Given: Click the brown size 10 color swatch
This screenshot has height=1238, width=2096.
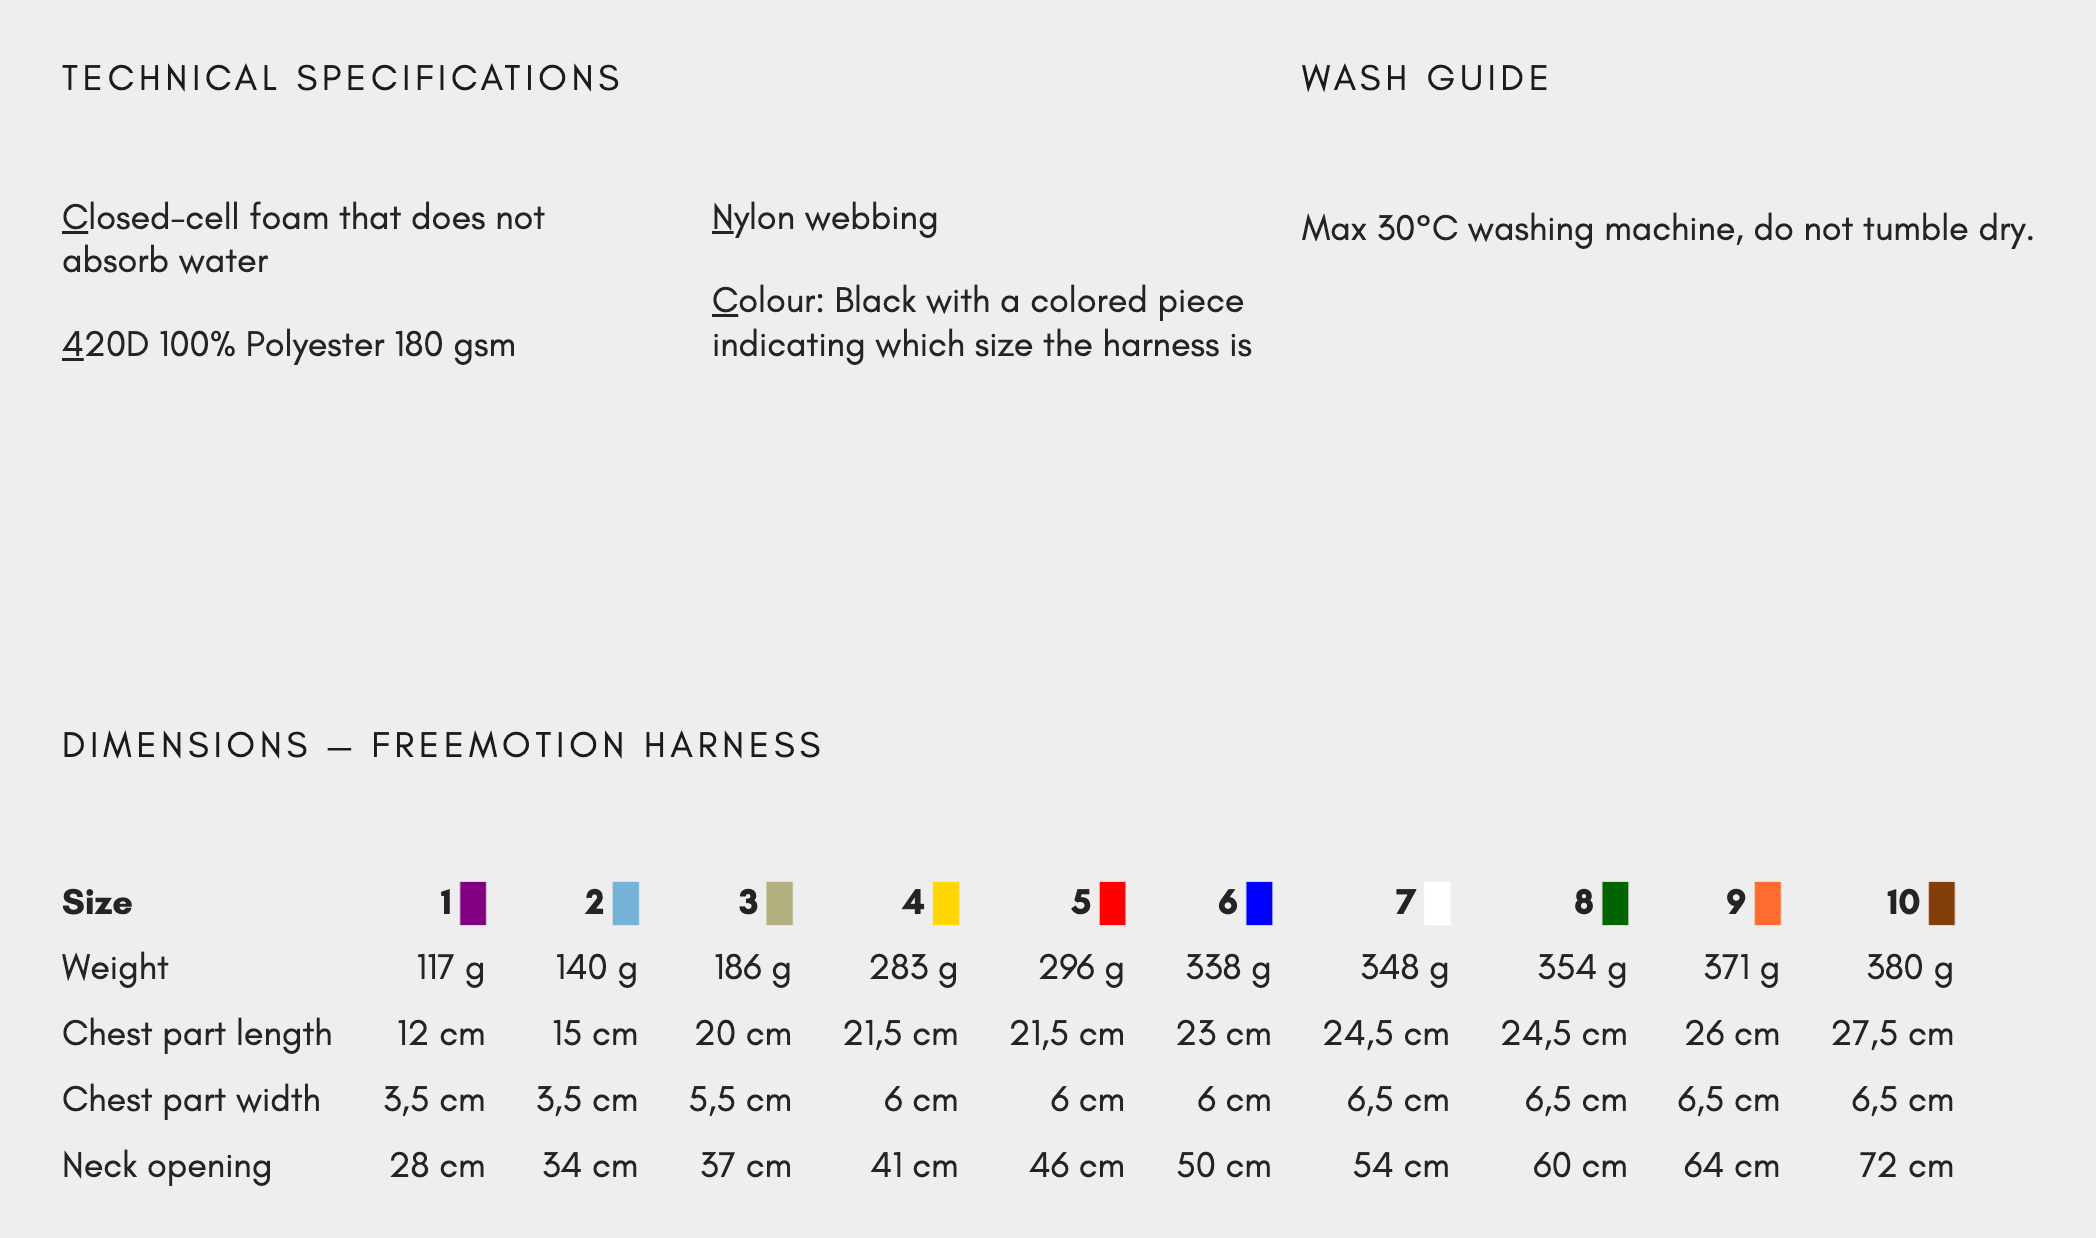Looking at the screenshot, I should (1942, 903).
